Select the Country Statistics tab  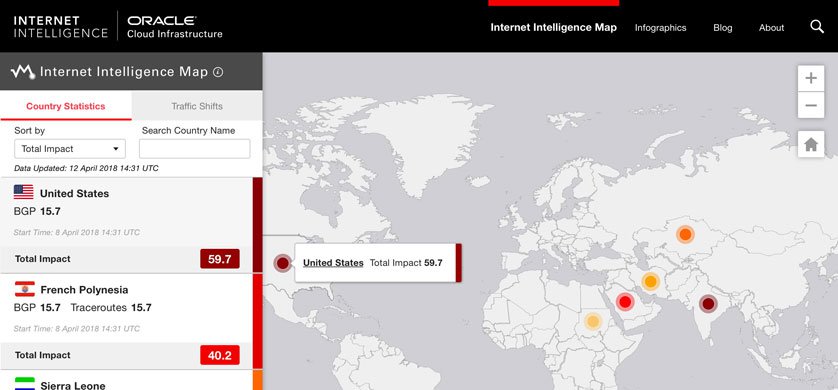tap(66, 106)
